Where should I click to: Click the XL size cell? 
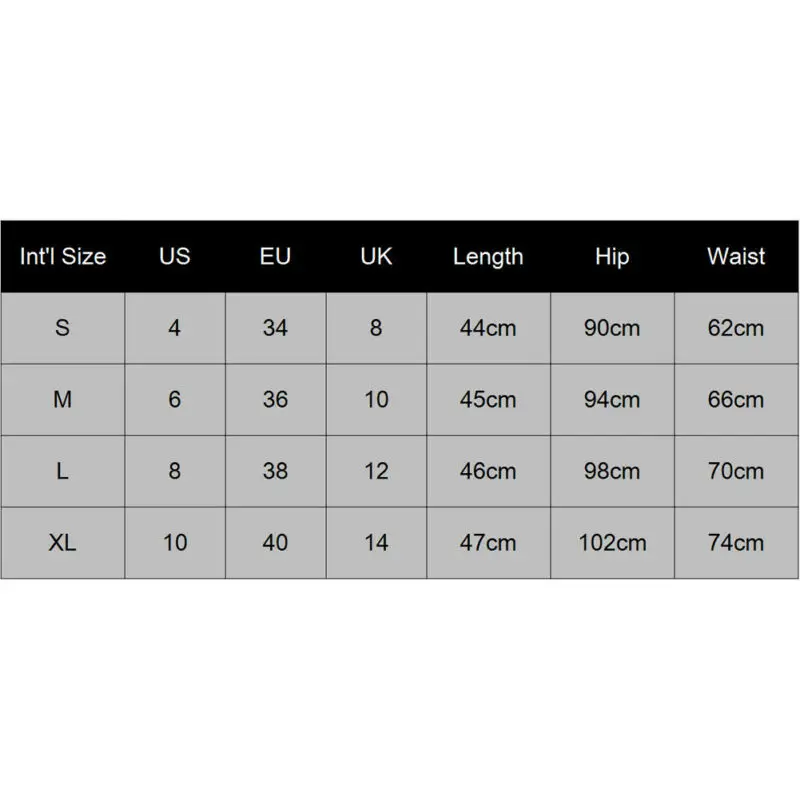[62, 543]
